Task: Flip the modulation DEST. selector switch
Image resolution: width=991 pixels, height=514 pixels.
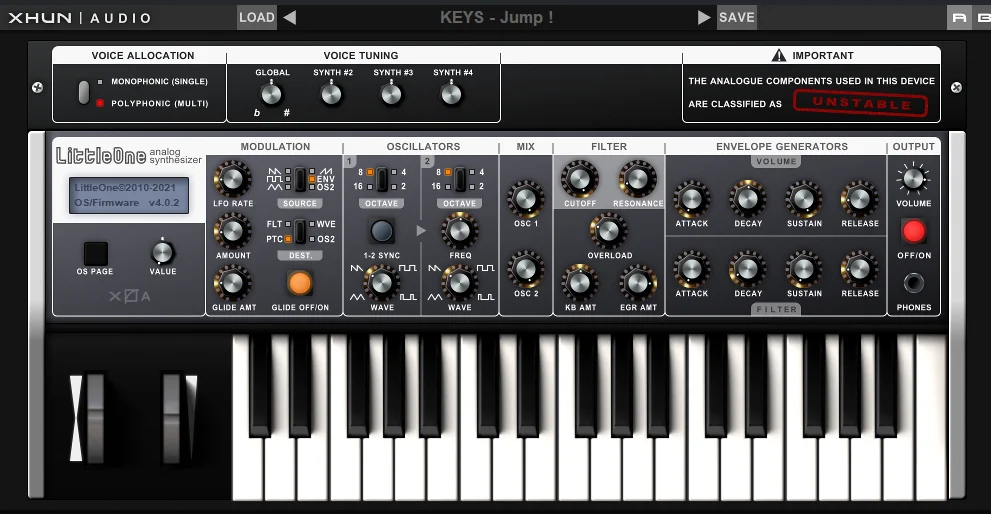Action: coord(300,231)
